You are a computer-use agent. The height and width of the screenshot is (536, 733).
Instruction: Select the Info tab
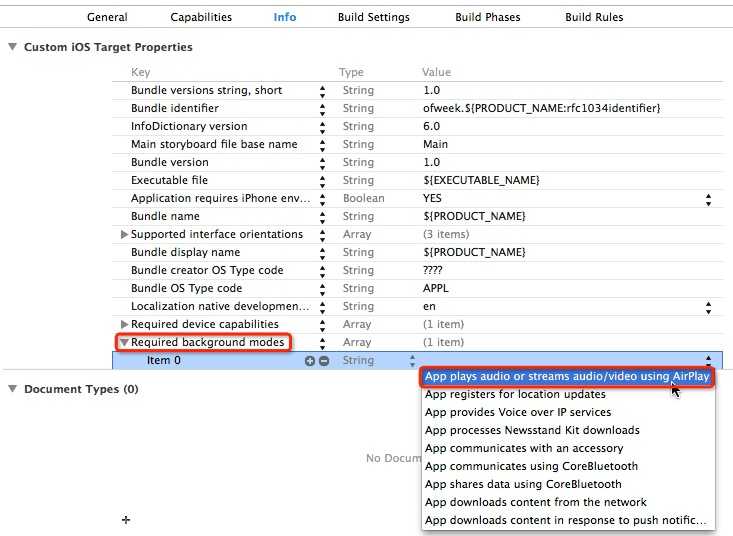point(285,17)
